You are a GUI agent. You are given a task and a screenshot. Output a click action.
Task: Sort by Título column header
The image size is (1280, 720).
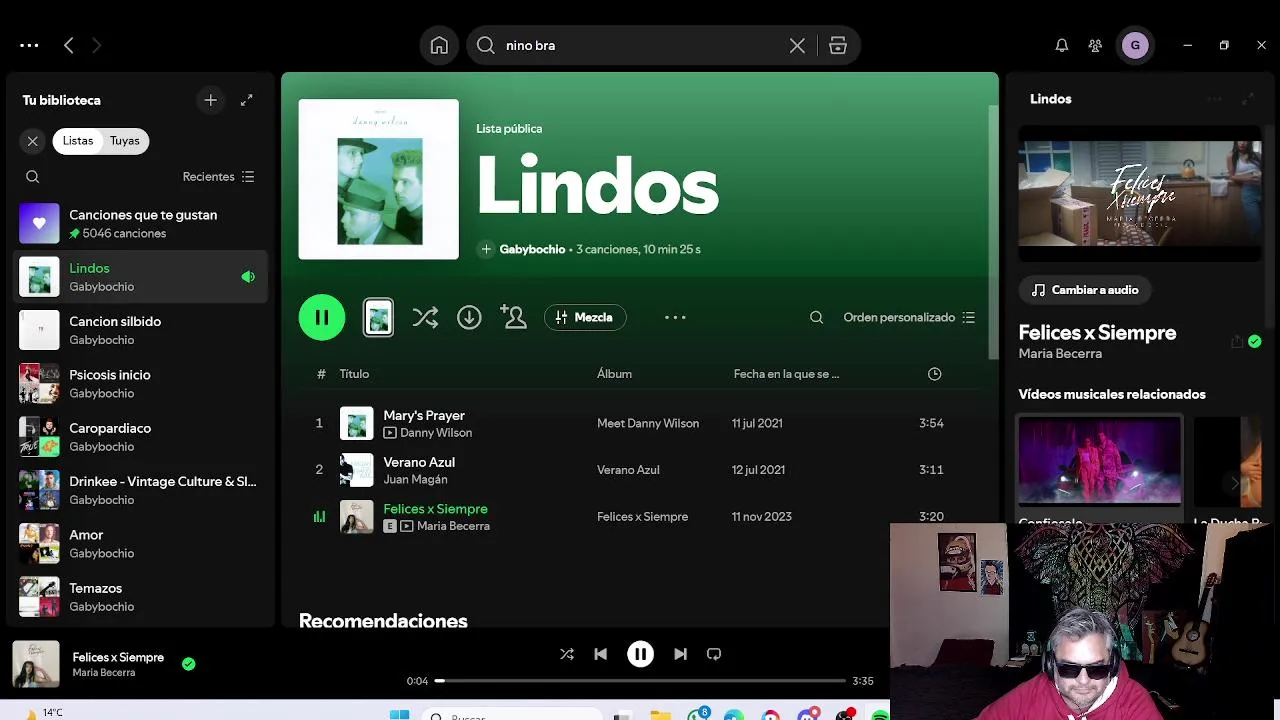[354, 374]
